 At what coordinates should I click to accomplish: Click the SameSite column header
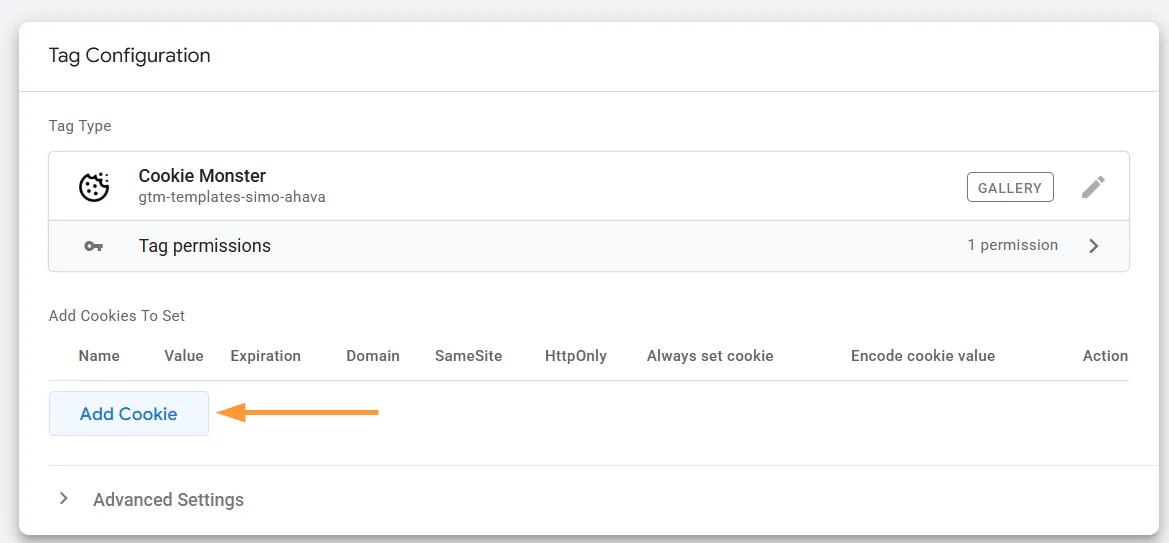point(468,356)
